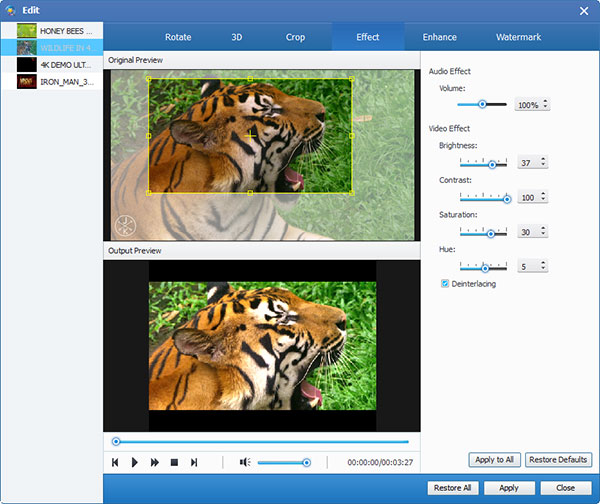The height and width of the screenshot is (504, 600).
Task: Mute audio with the speaker icon
Action: pyautogui.click(x=244, y=462)
